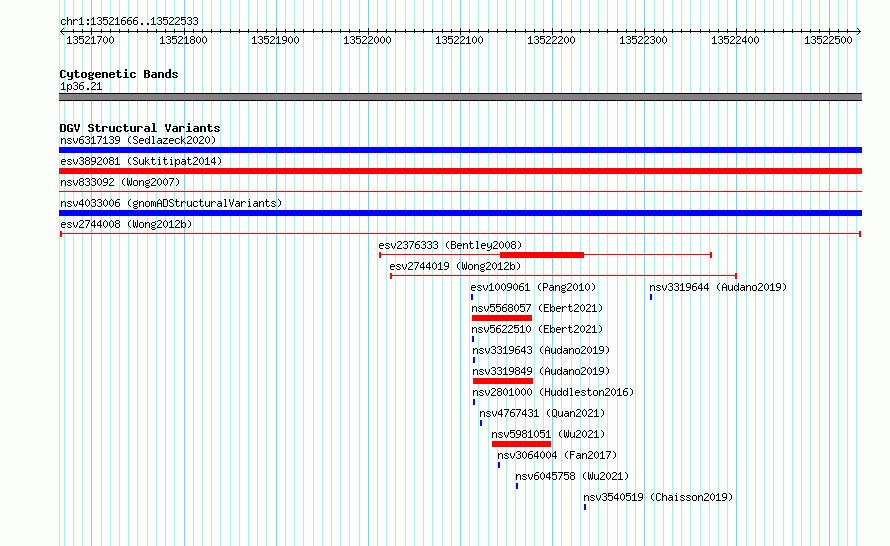Click ruler position 13522500
Image resolution: width=890 pixels, height=546 pixels.
[x=828, y=40]
